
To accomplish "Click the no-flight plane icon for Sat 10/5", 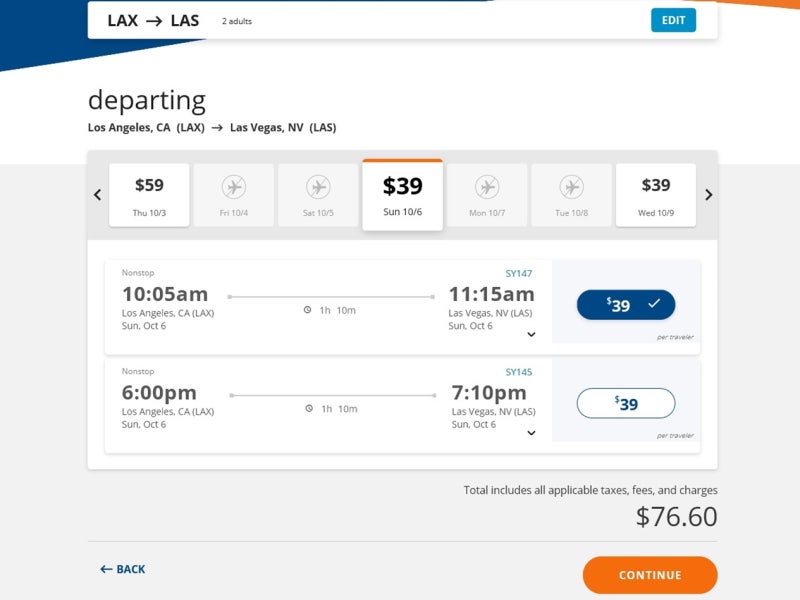I will coord(318,187).
